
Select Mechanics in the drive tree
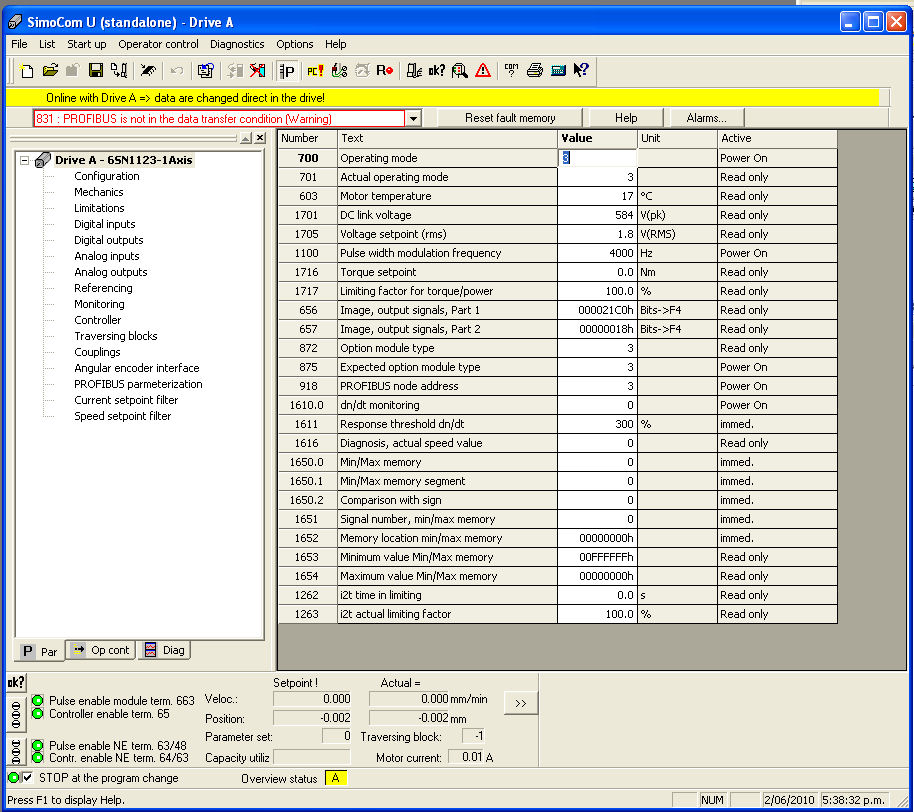pyautogui.click(x=99, y=192)
